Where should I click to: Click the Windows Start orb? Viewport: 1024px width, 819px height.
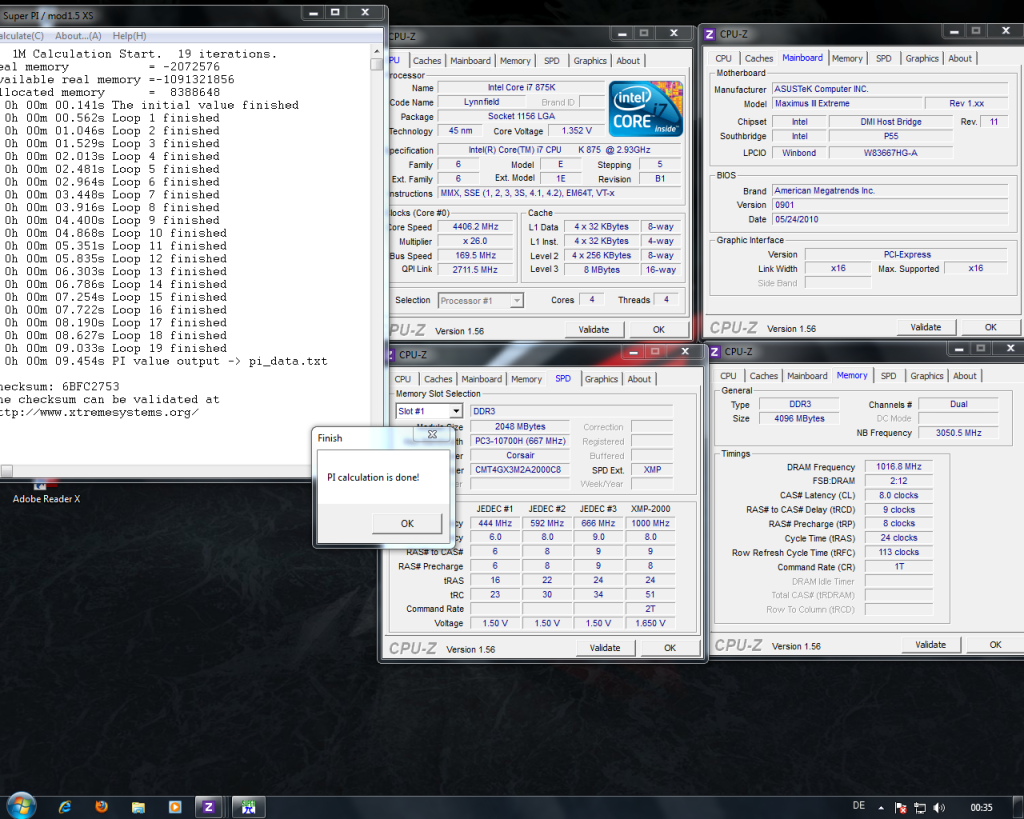tap(21, 805)
